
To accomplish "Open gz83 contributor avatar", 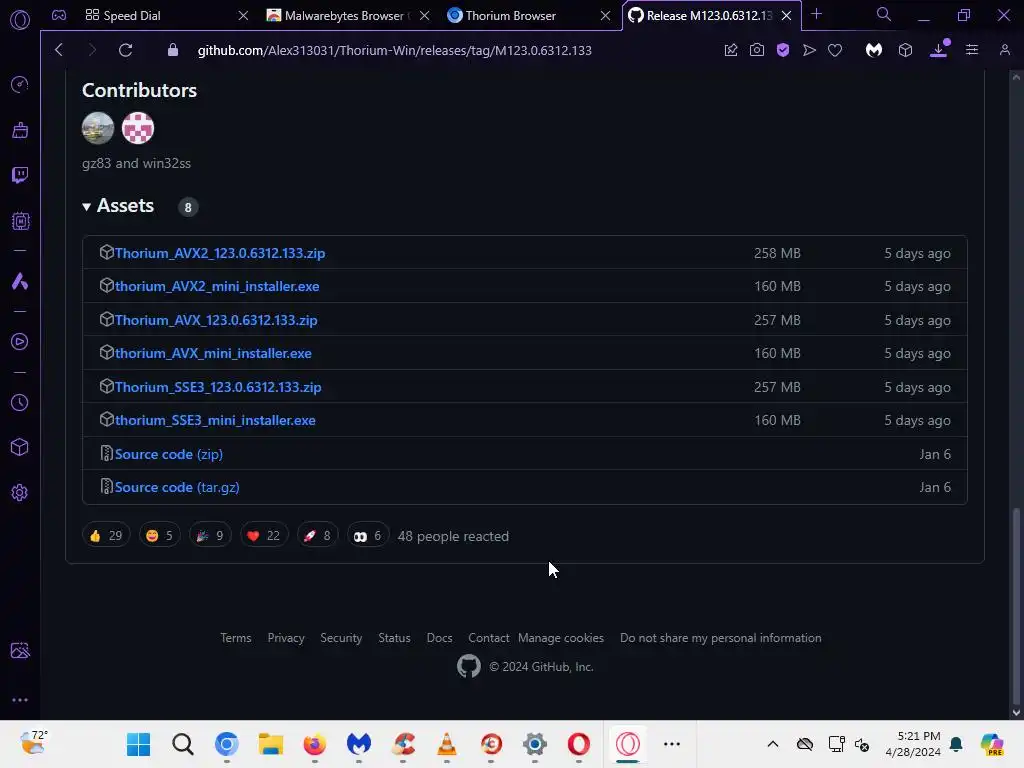I will pyautogui.click(x=98, y=127).
